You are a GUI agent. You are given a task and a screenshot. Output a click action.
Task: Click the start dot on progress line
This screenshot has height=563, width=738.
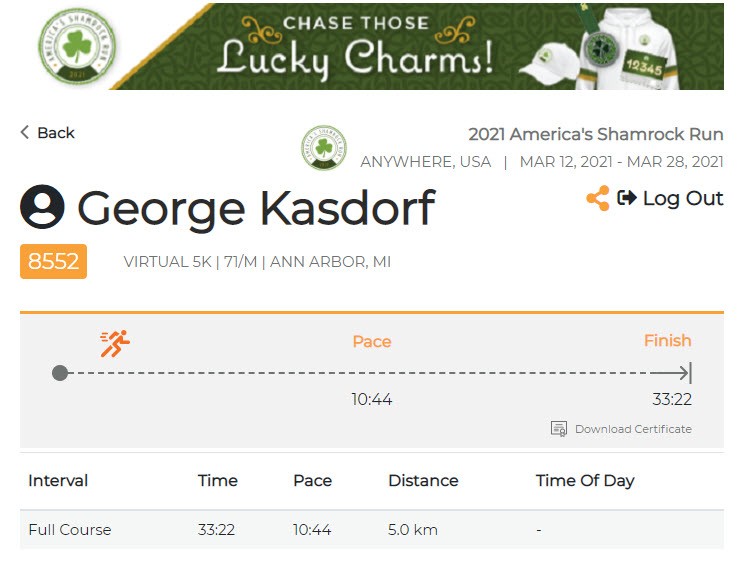[x=60, y=373]
